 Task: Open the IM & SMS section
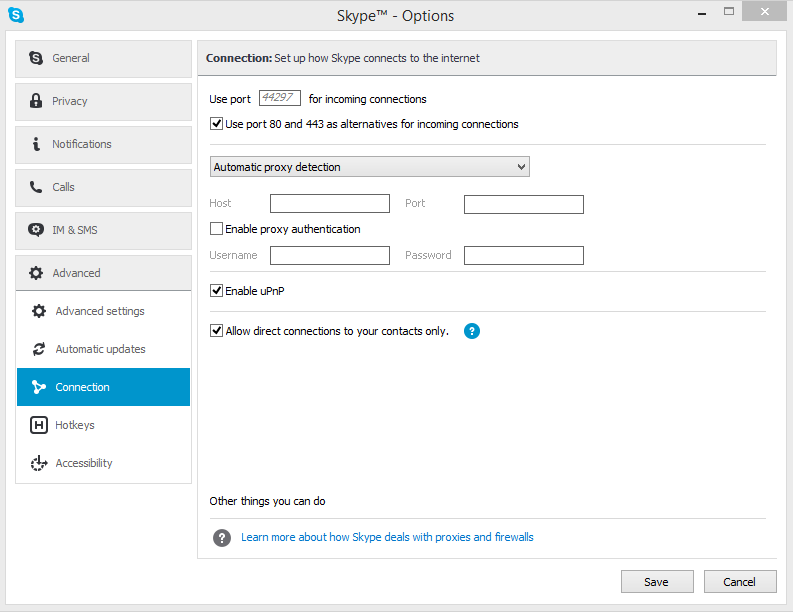[x=103, y=231]
